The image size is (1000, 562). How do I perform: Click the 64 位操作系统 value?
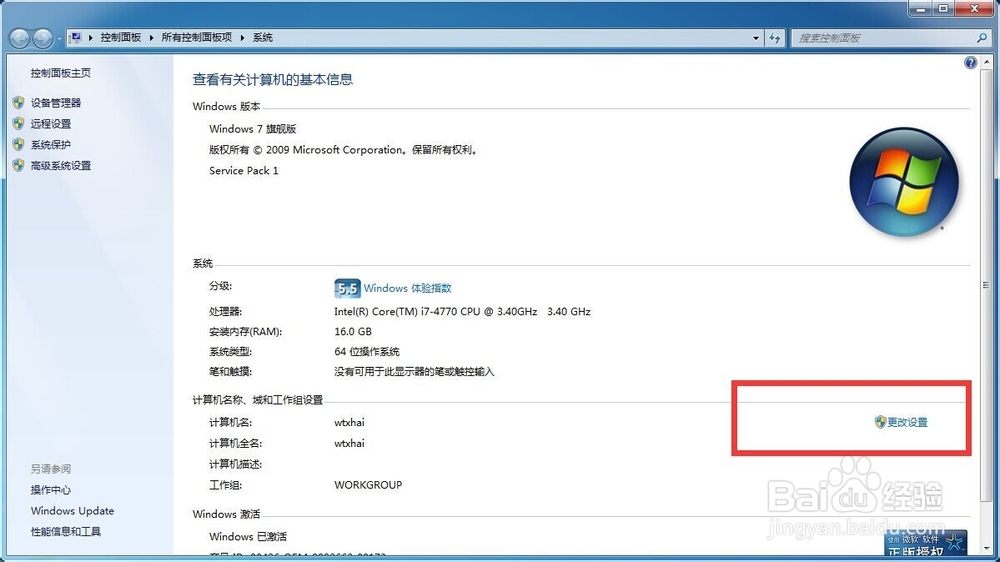[367, 351]
